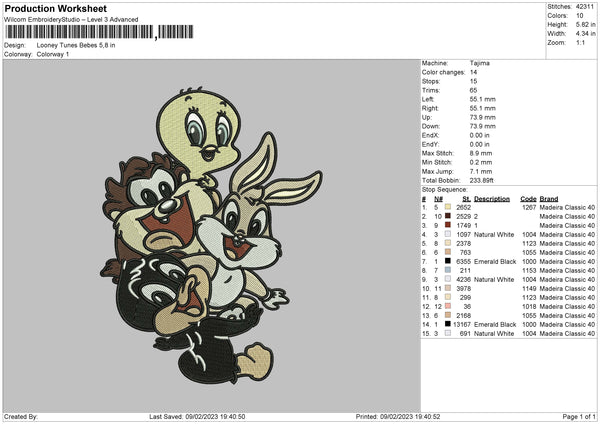
Task: Select Madeira Classic 40 in the 13167-stitch row
Action: coord(567,325)
